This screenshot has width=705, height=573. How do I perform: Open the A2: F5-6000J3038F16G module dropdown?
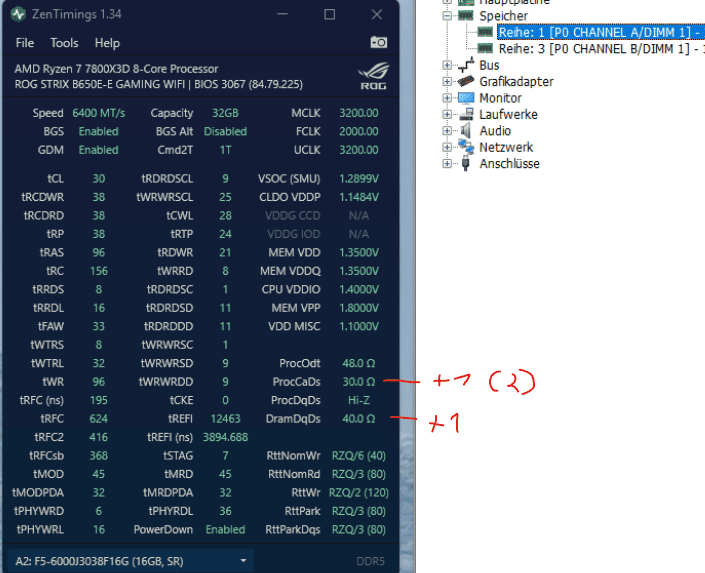[131, 561]
